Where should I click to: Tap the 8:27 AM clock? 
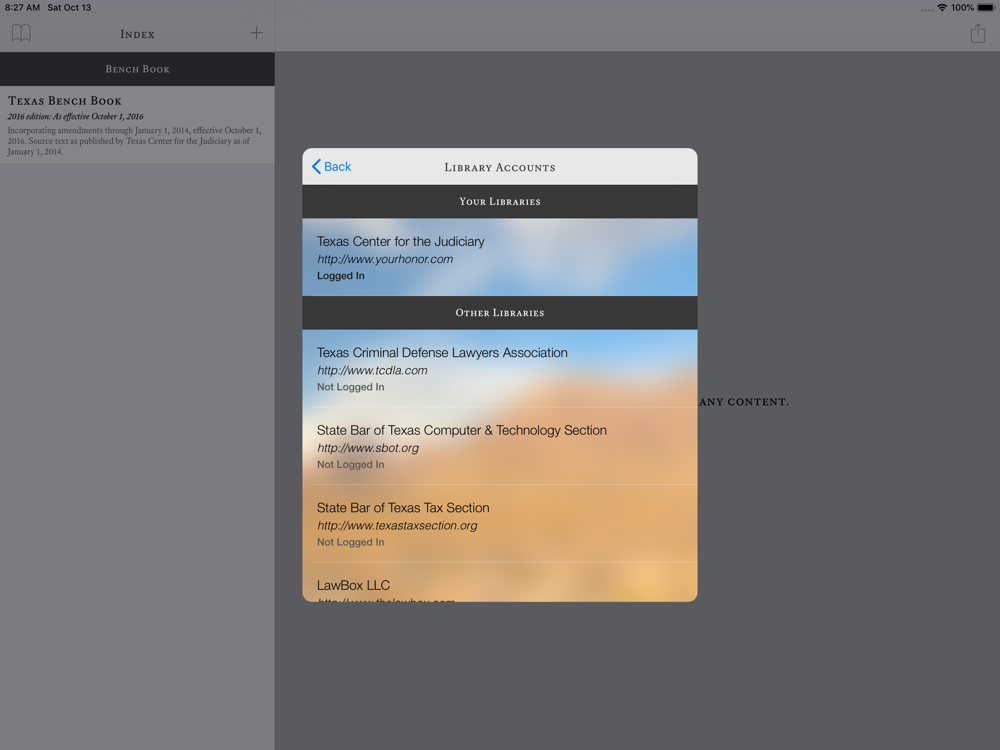pos(22,8)
